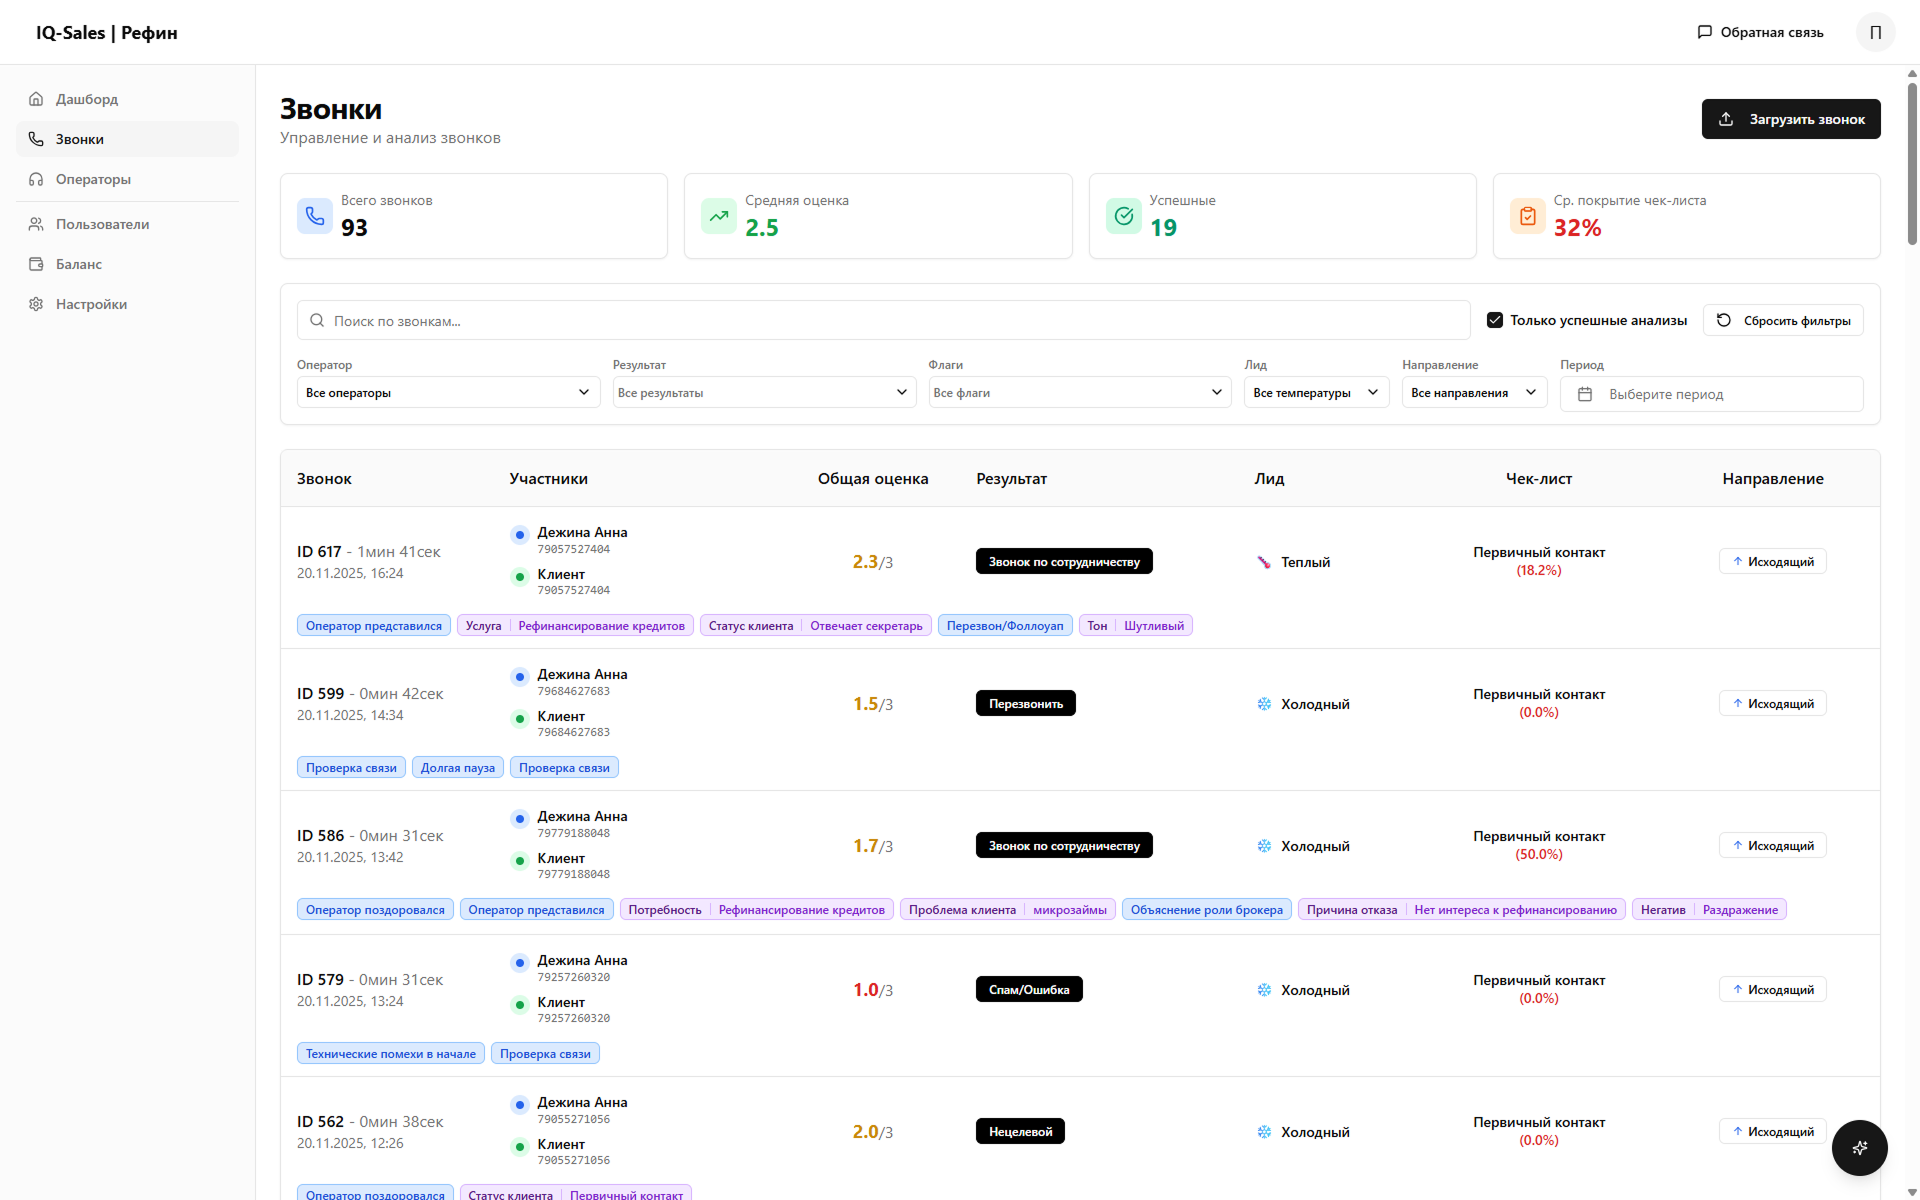Open the Все температуры lead dropdown
Viewport: 1920px width, 1200px height.
(x=1315, y=392)
